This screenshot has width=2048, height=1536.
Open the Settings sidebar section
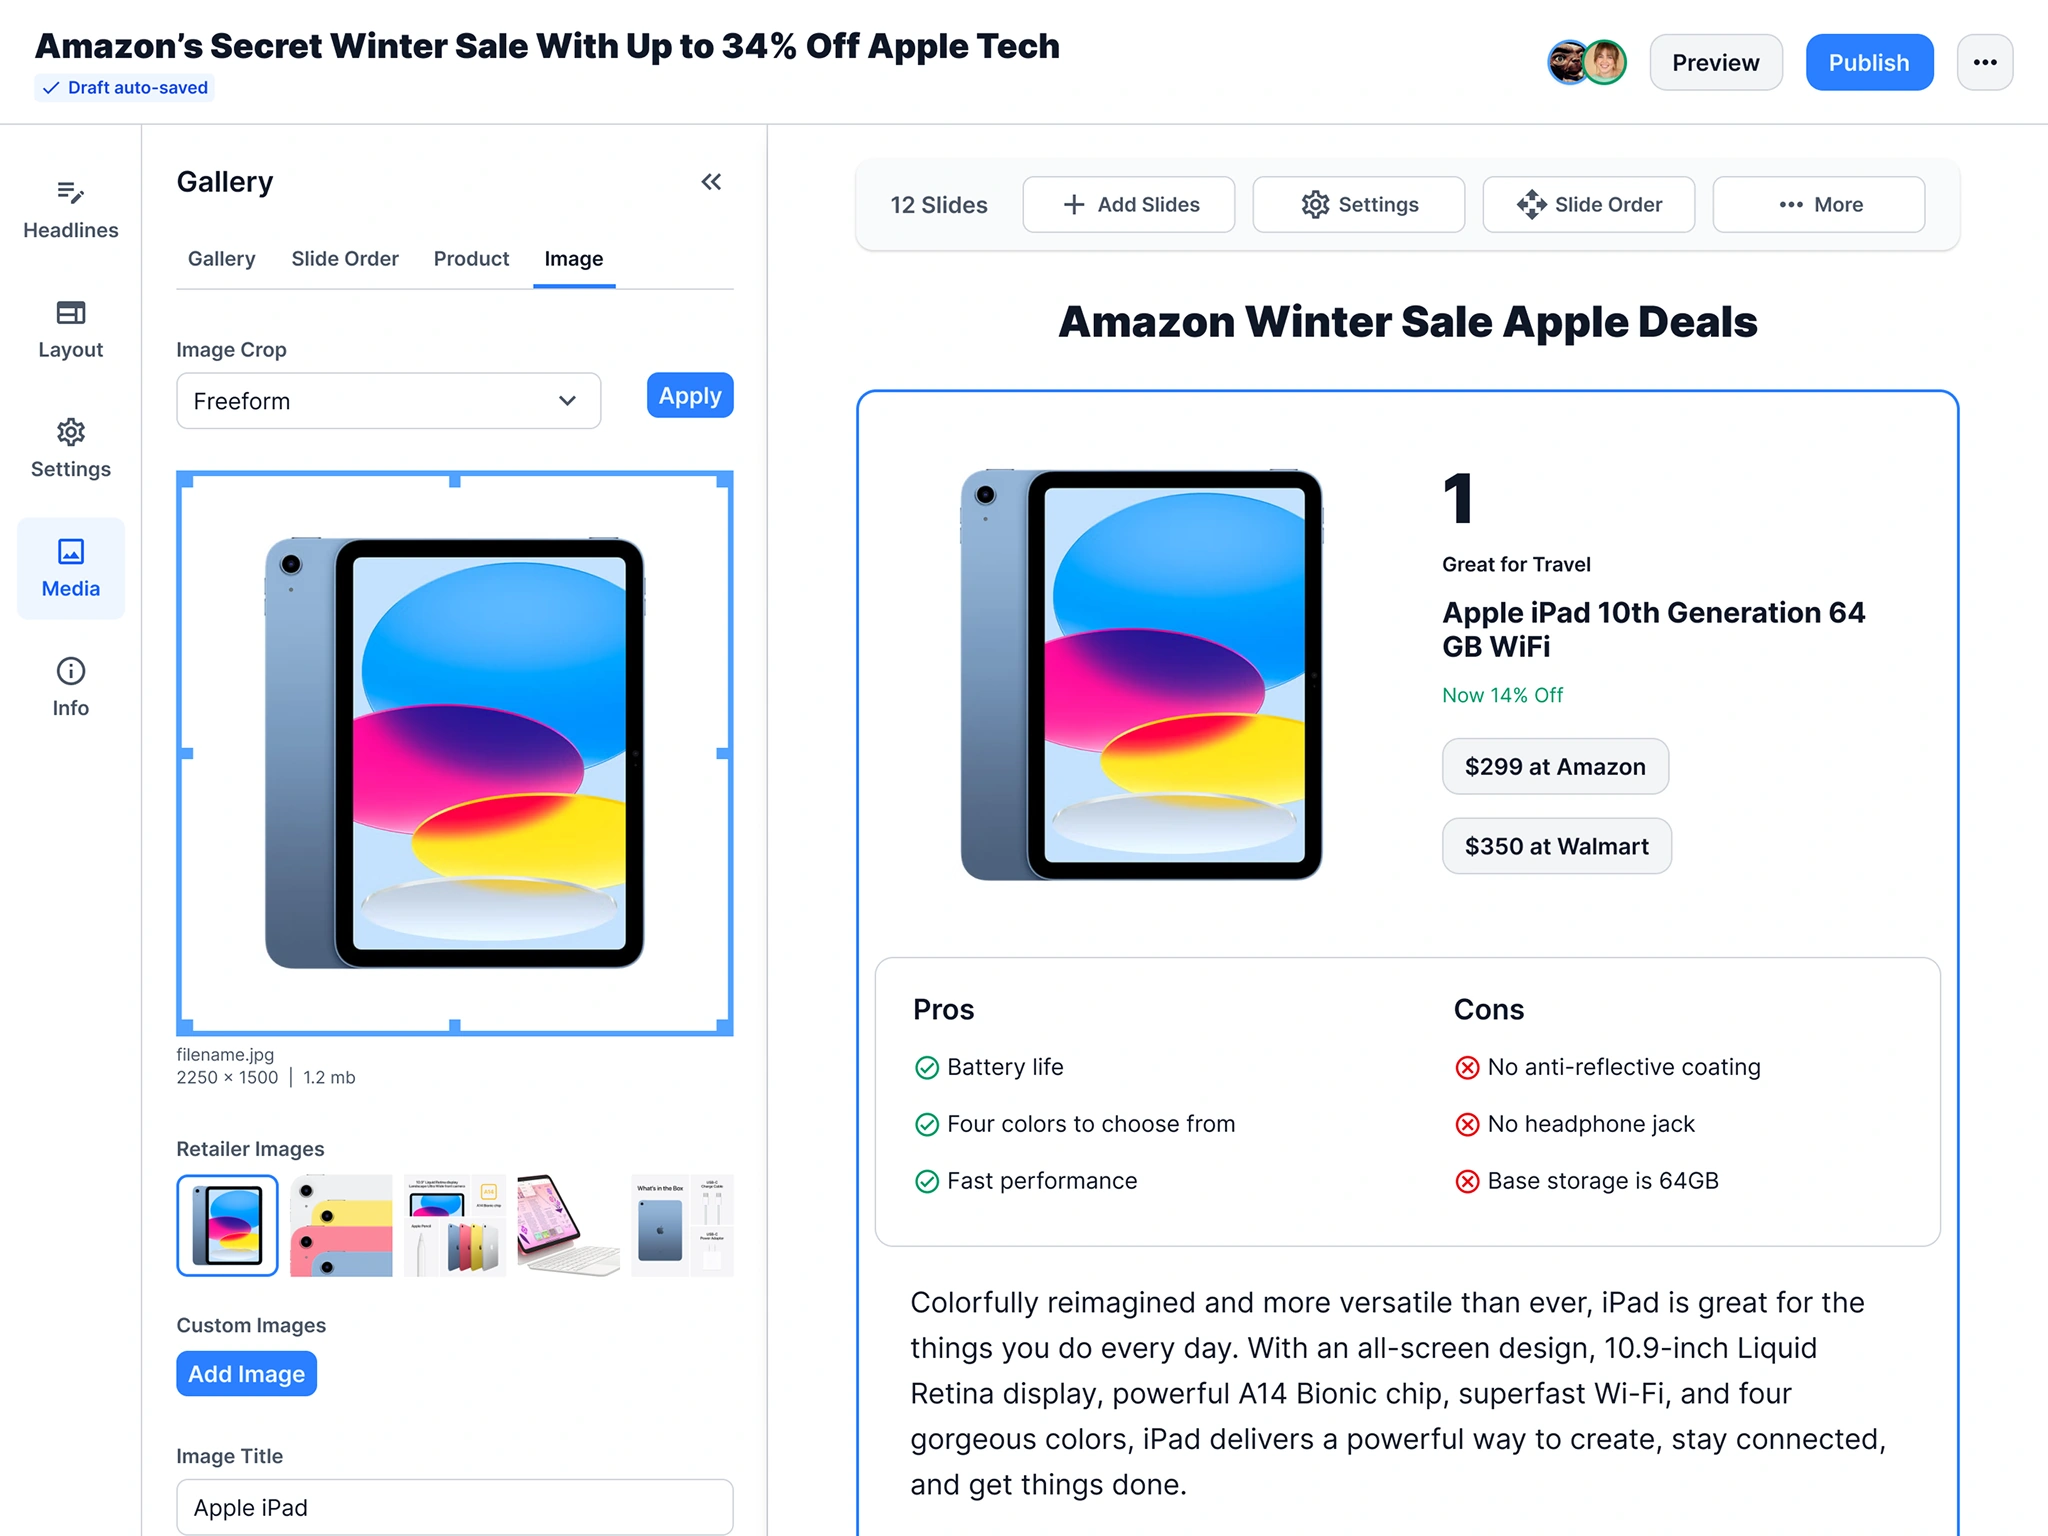click(70, 449)
